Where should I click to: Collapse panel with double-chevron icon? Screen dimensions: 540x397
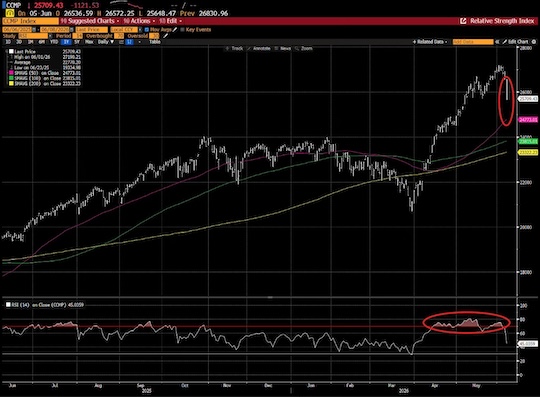tap(497, 42)
